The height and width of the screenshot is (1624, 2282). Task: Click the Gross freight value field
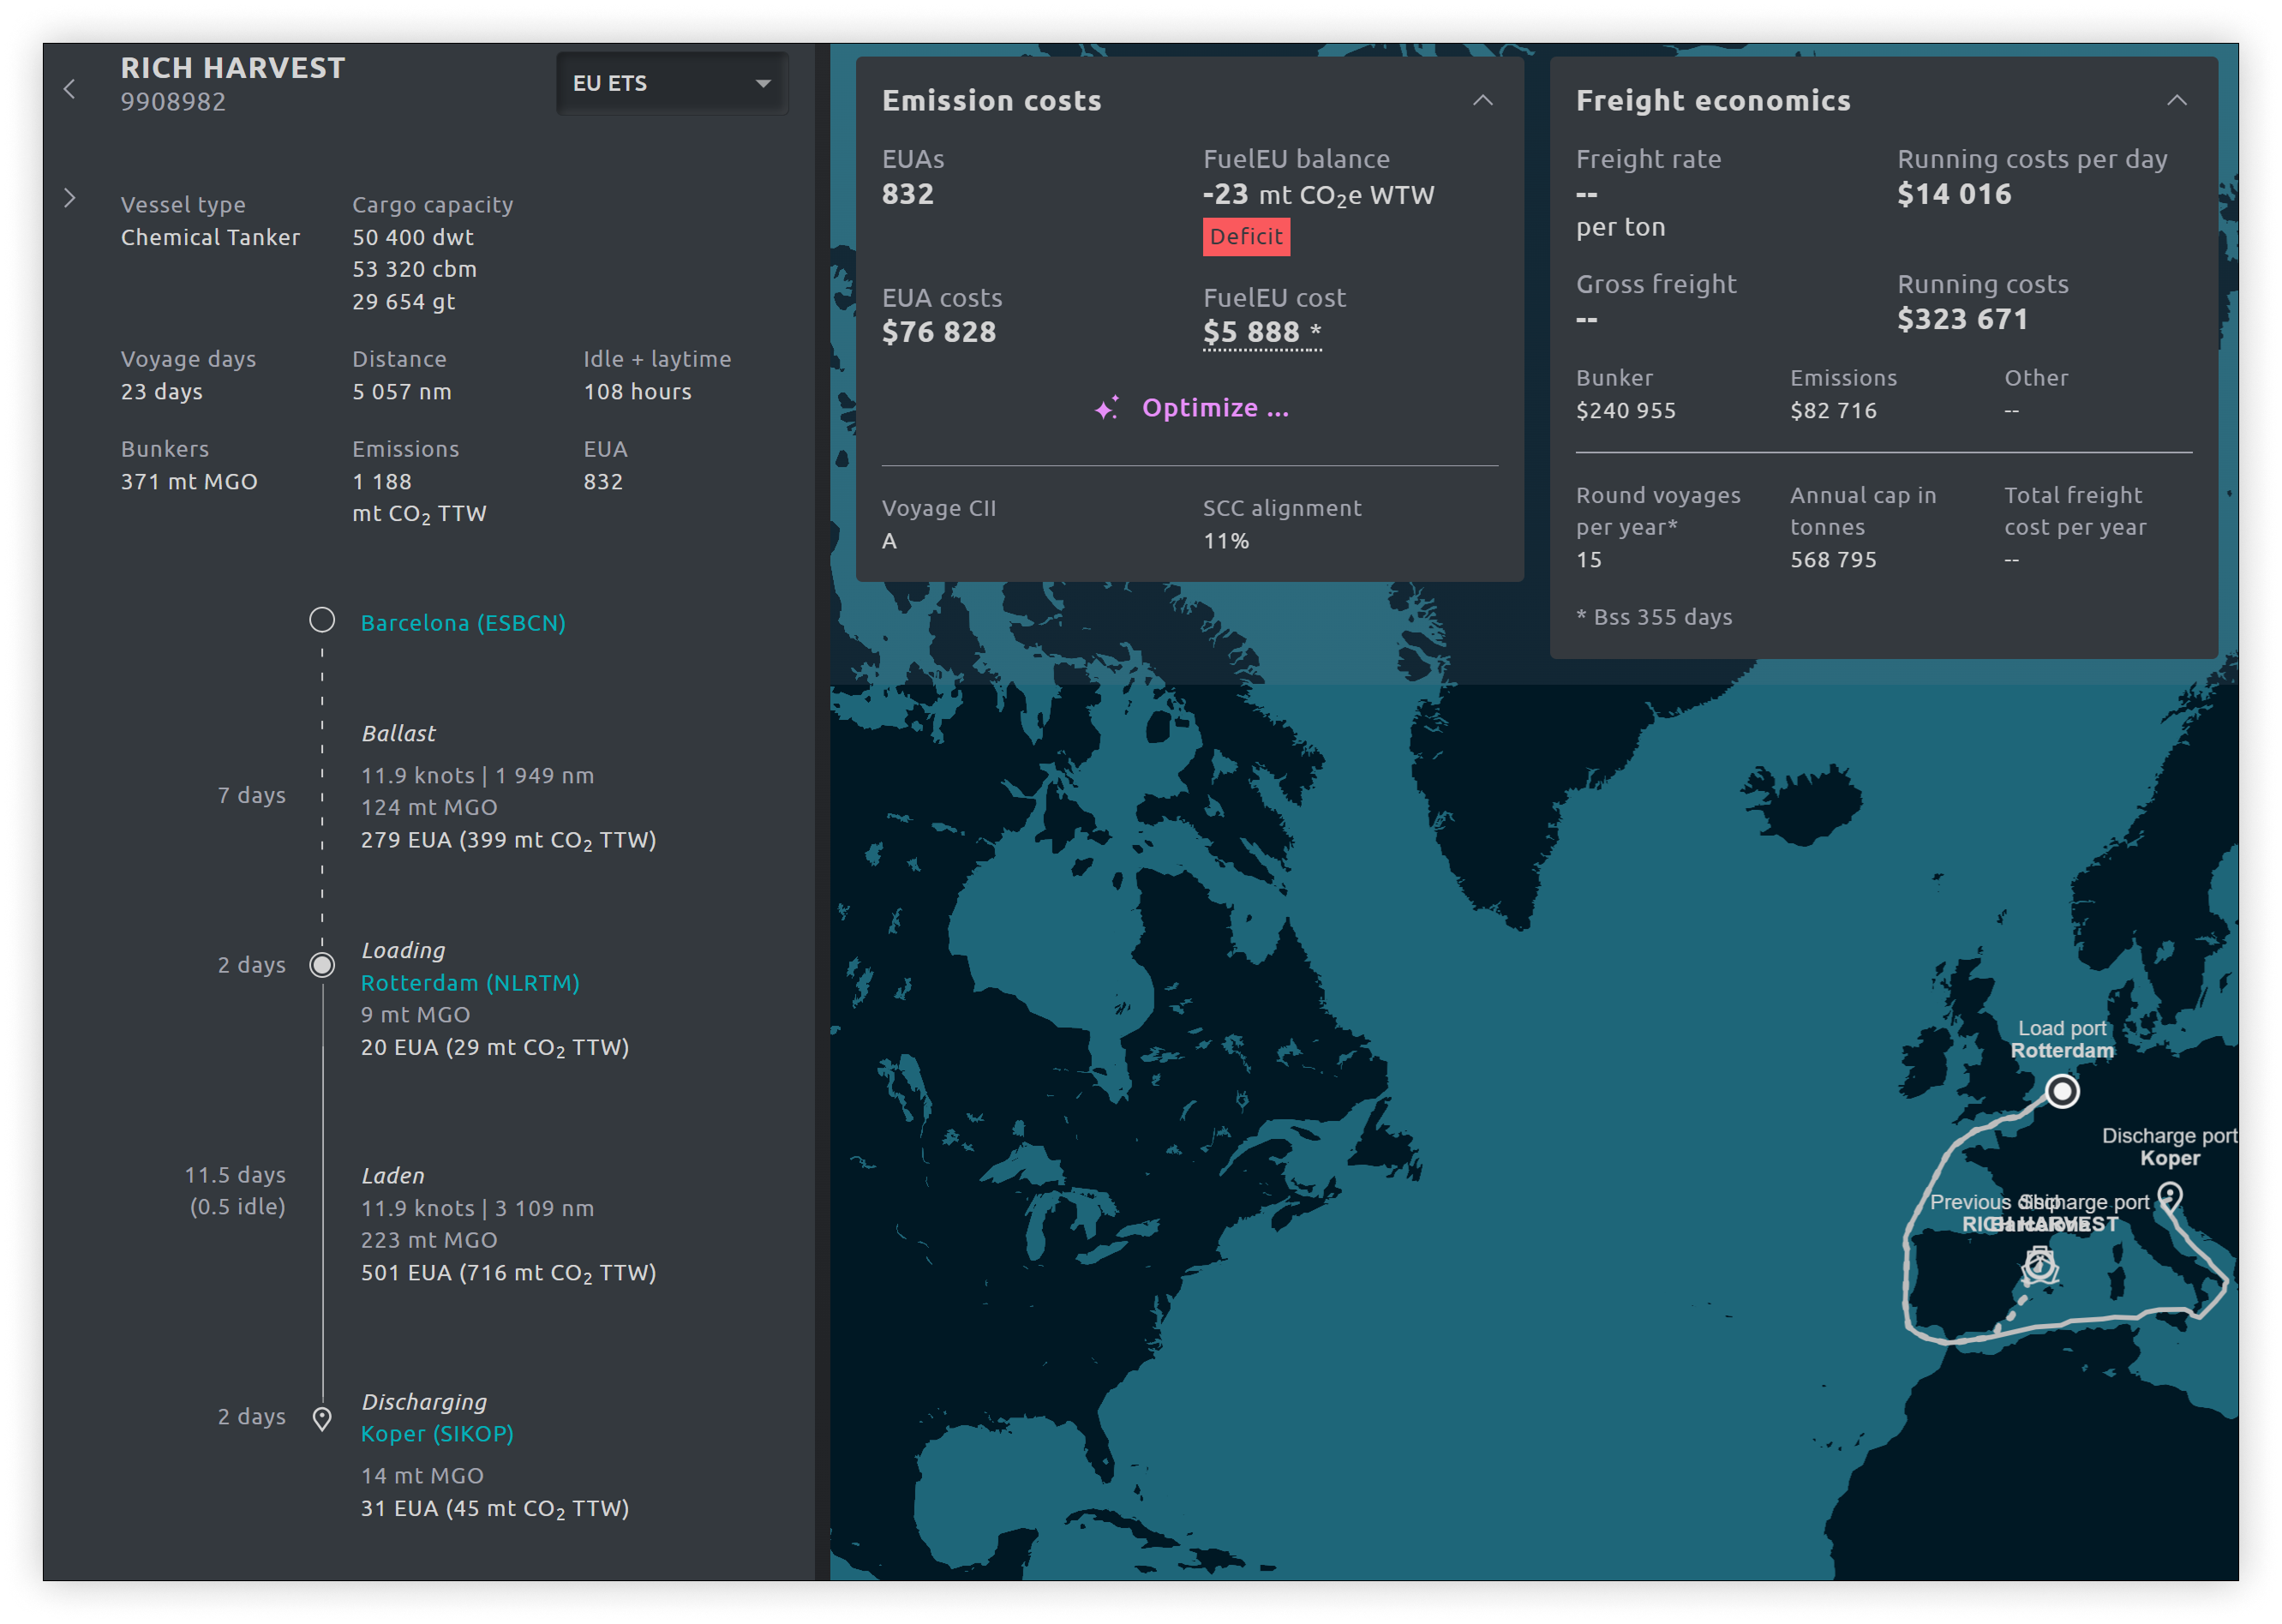click(1587, 320)
